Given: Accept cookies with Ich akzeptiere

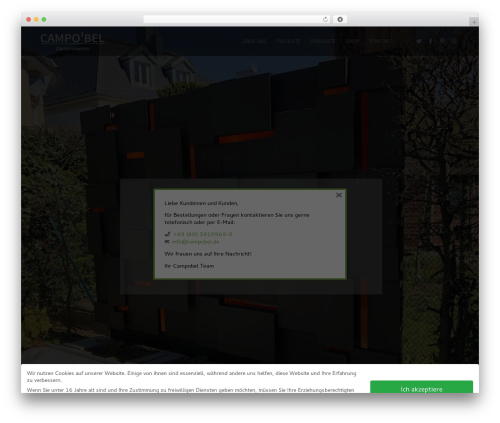Looking at the screenshot, I should [x=421, y=387].
